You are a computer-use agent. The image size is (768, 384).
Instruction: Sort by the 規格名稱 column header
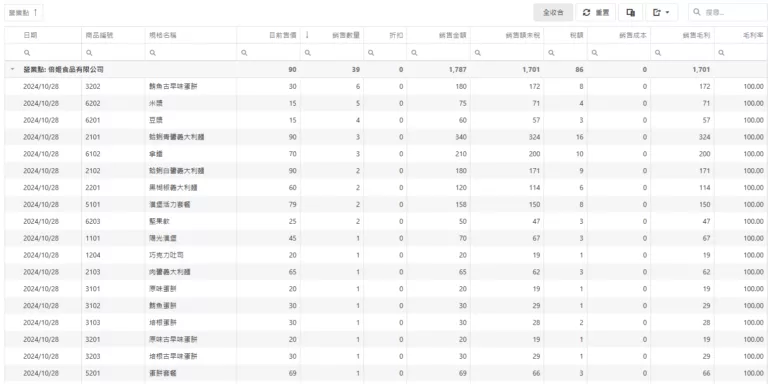[x=163, y=35]
